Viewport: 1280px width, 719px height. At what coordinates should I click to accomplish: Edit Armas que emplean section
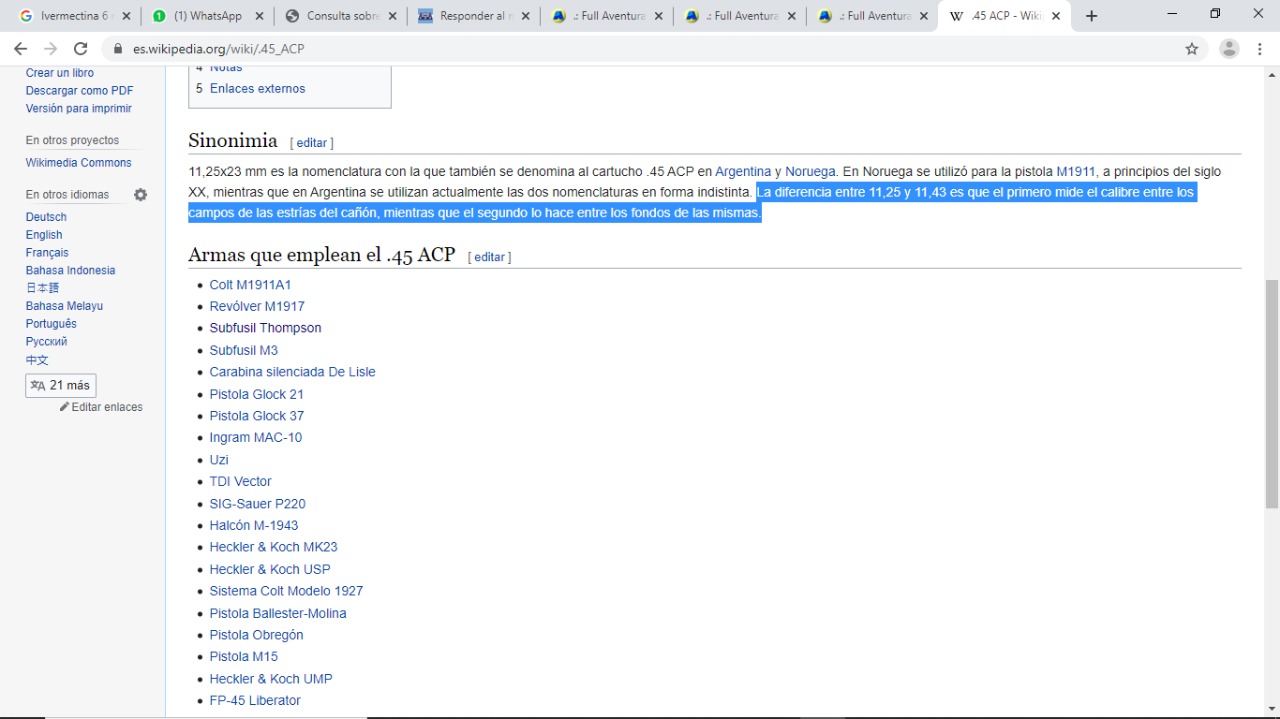coord(489,257)
